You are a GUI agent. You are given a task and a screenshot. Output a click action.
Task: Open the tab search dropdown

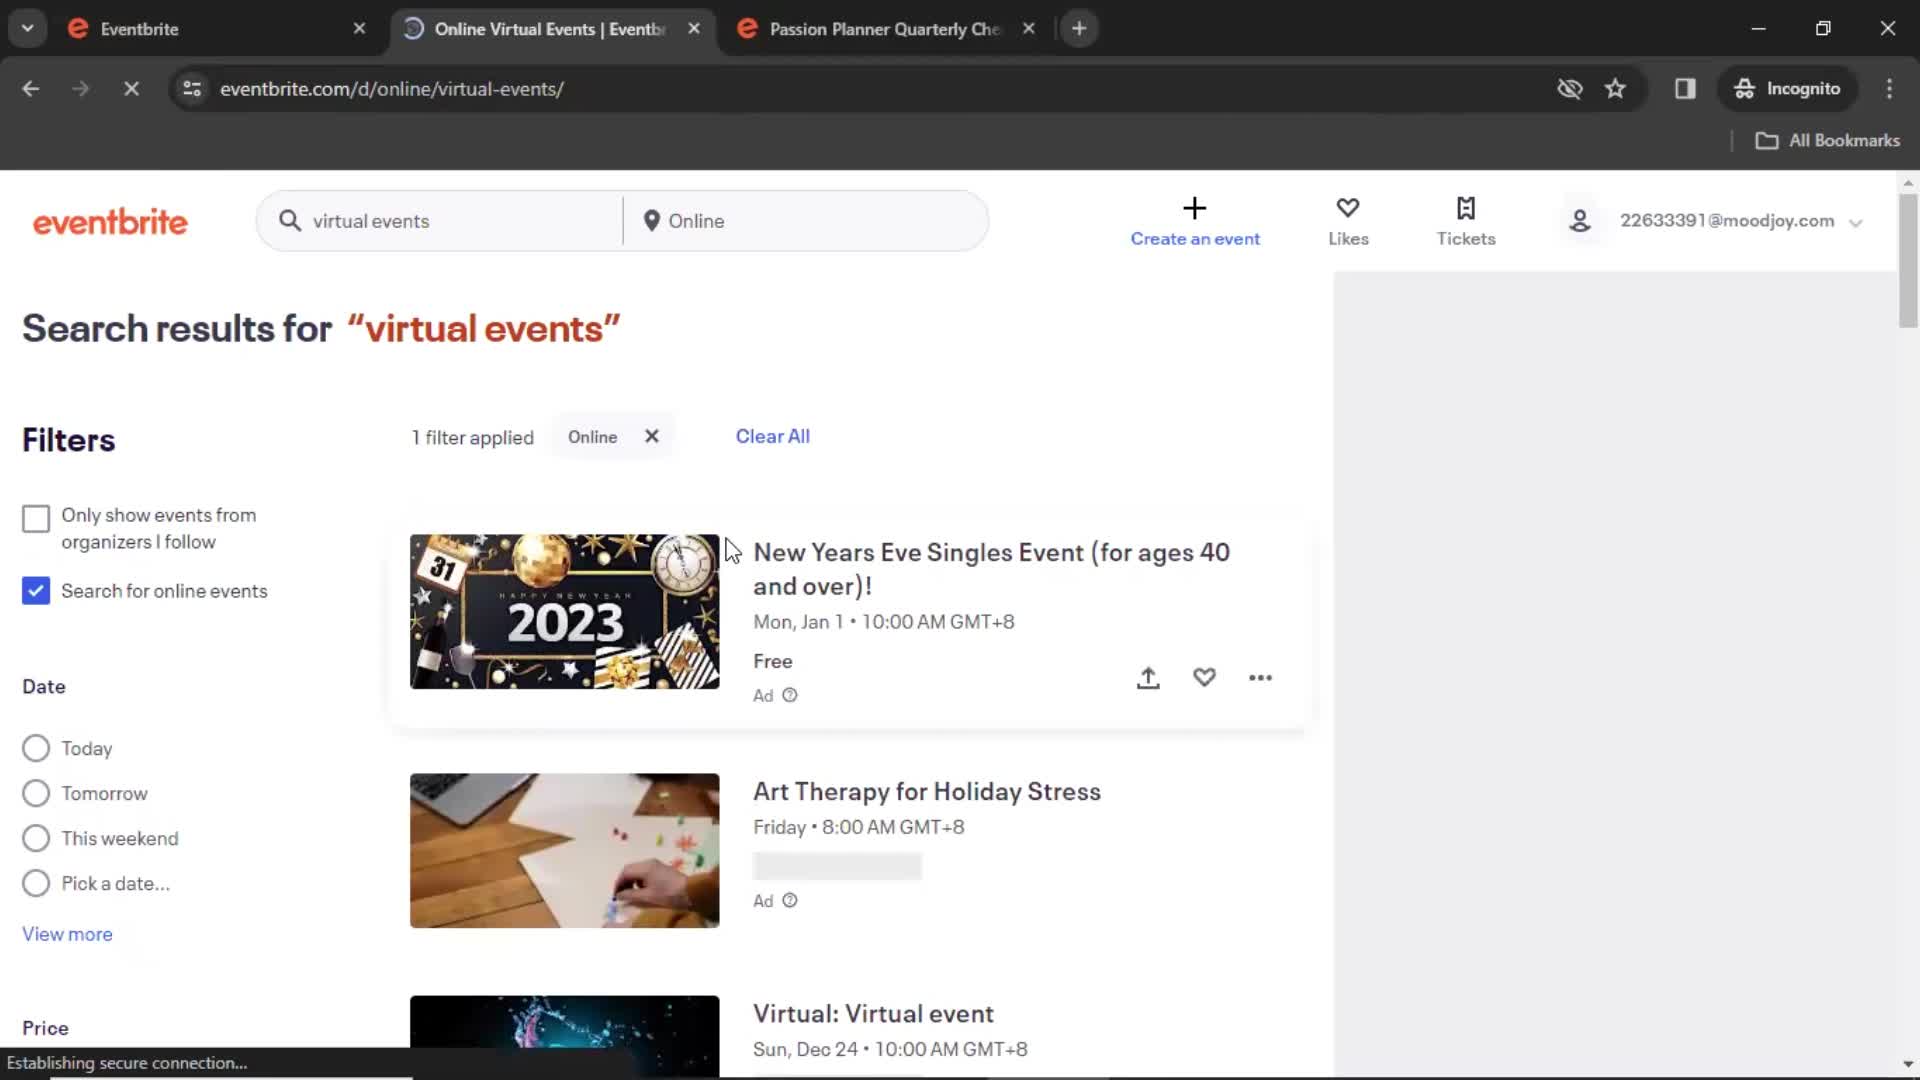click(28, 29)
